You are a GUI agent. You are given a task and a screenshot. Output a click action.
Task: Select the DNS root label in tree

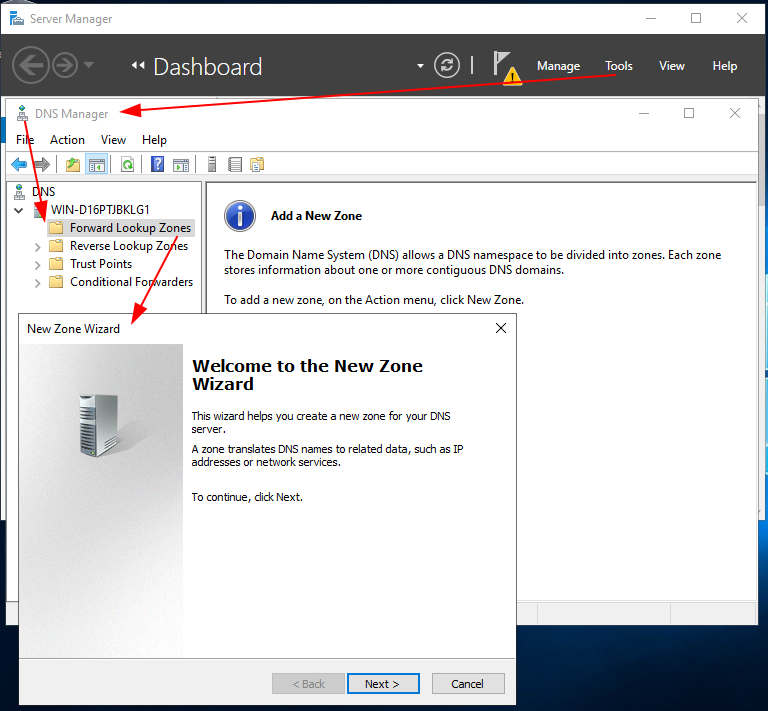coord(44,191)
